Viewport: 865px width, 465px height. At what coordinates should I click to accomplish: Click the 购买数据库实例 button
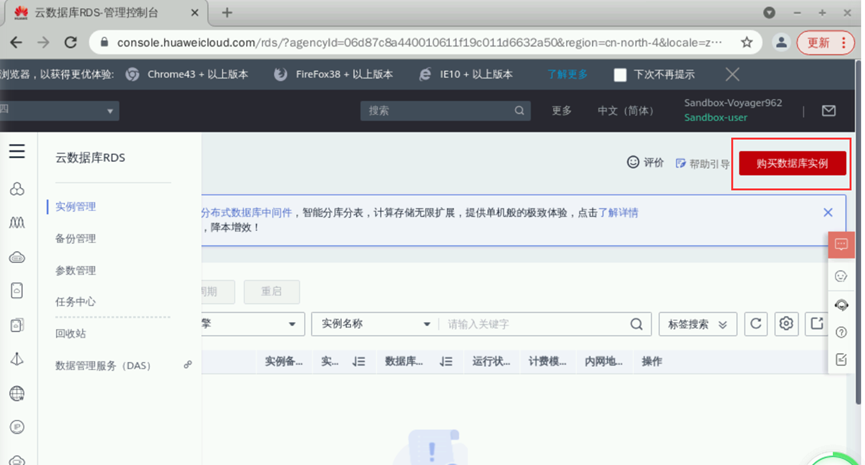[792, 163]
